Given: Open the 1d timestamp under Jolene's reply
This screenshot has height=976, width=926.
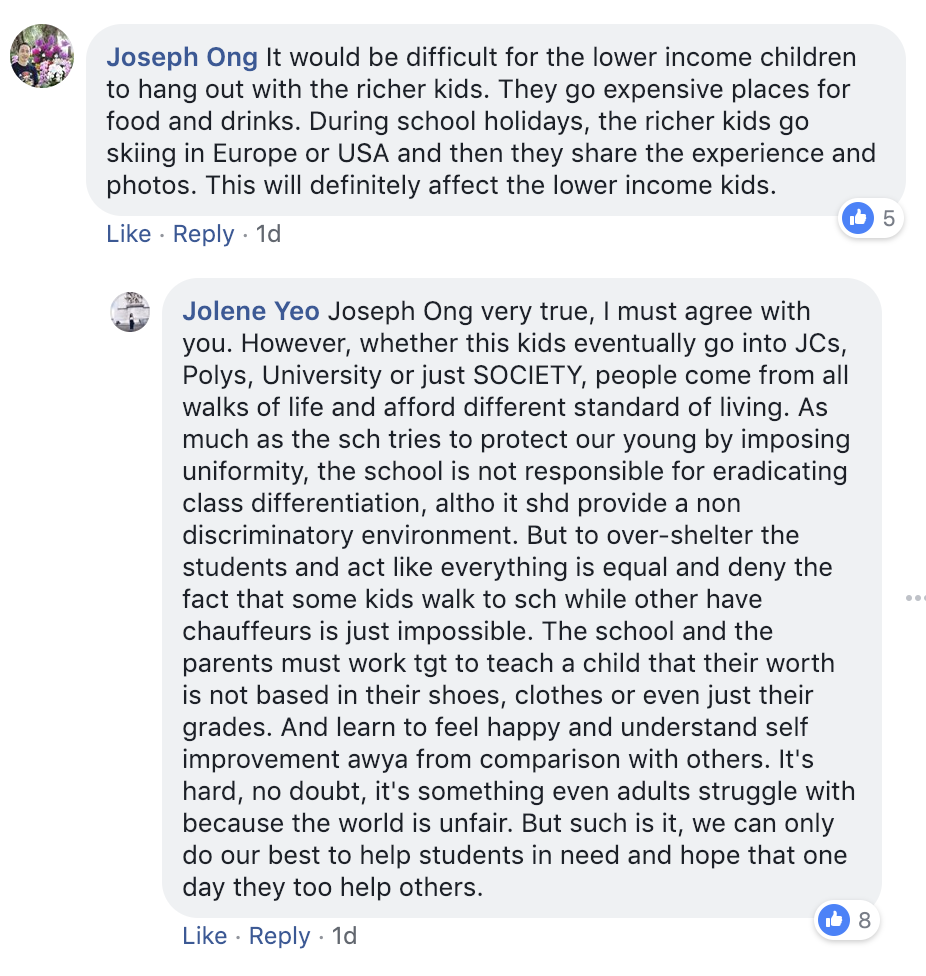Looking at the screenshot, I should click(344, 936).
